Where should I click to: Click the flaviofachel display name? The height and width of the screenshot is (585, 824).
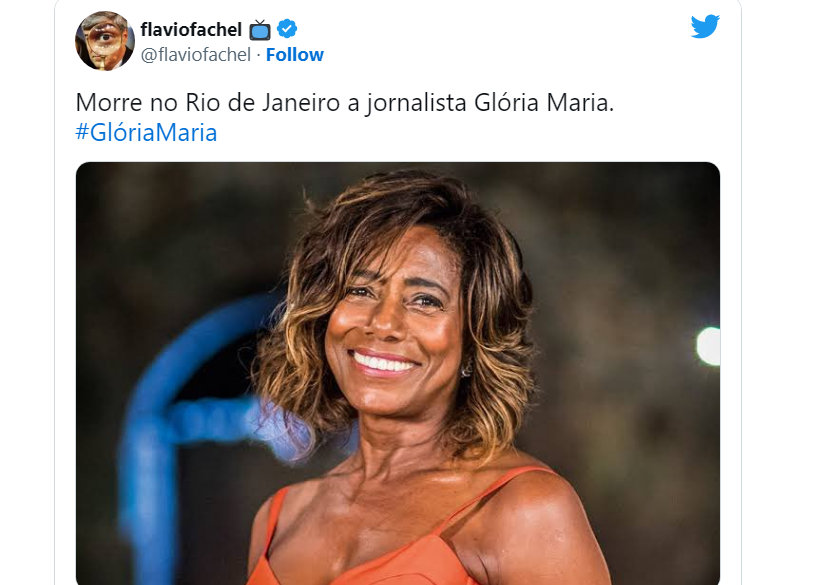[x=191, y=29]
